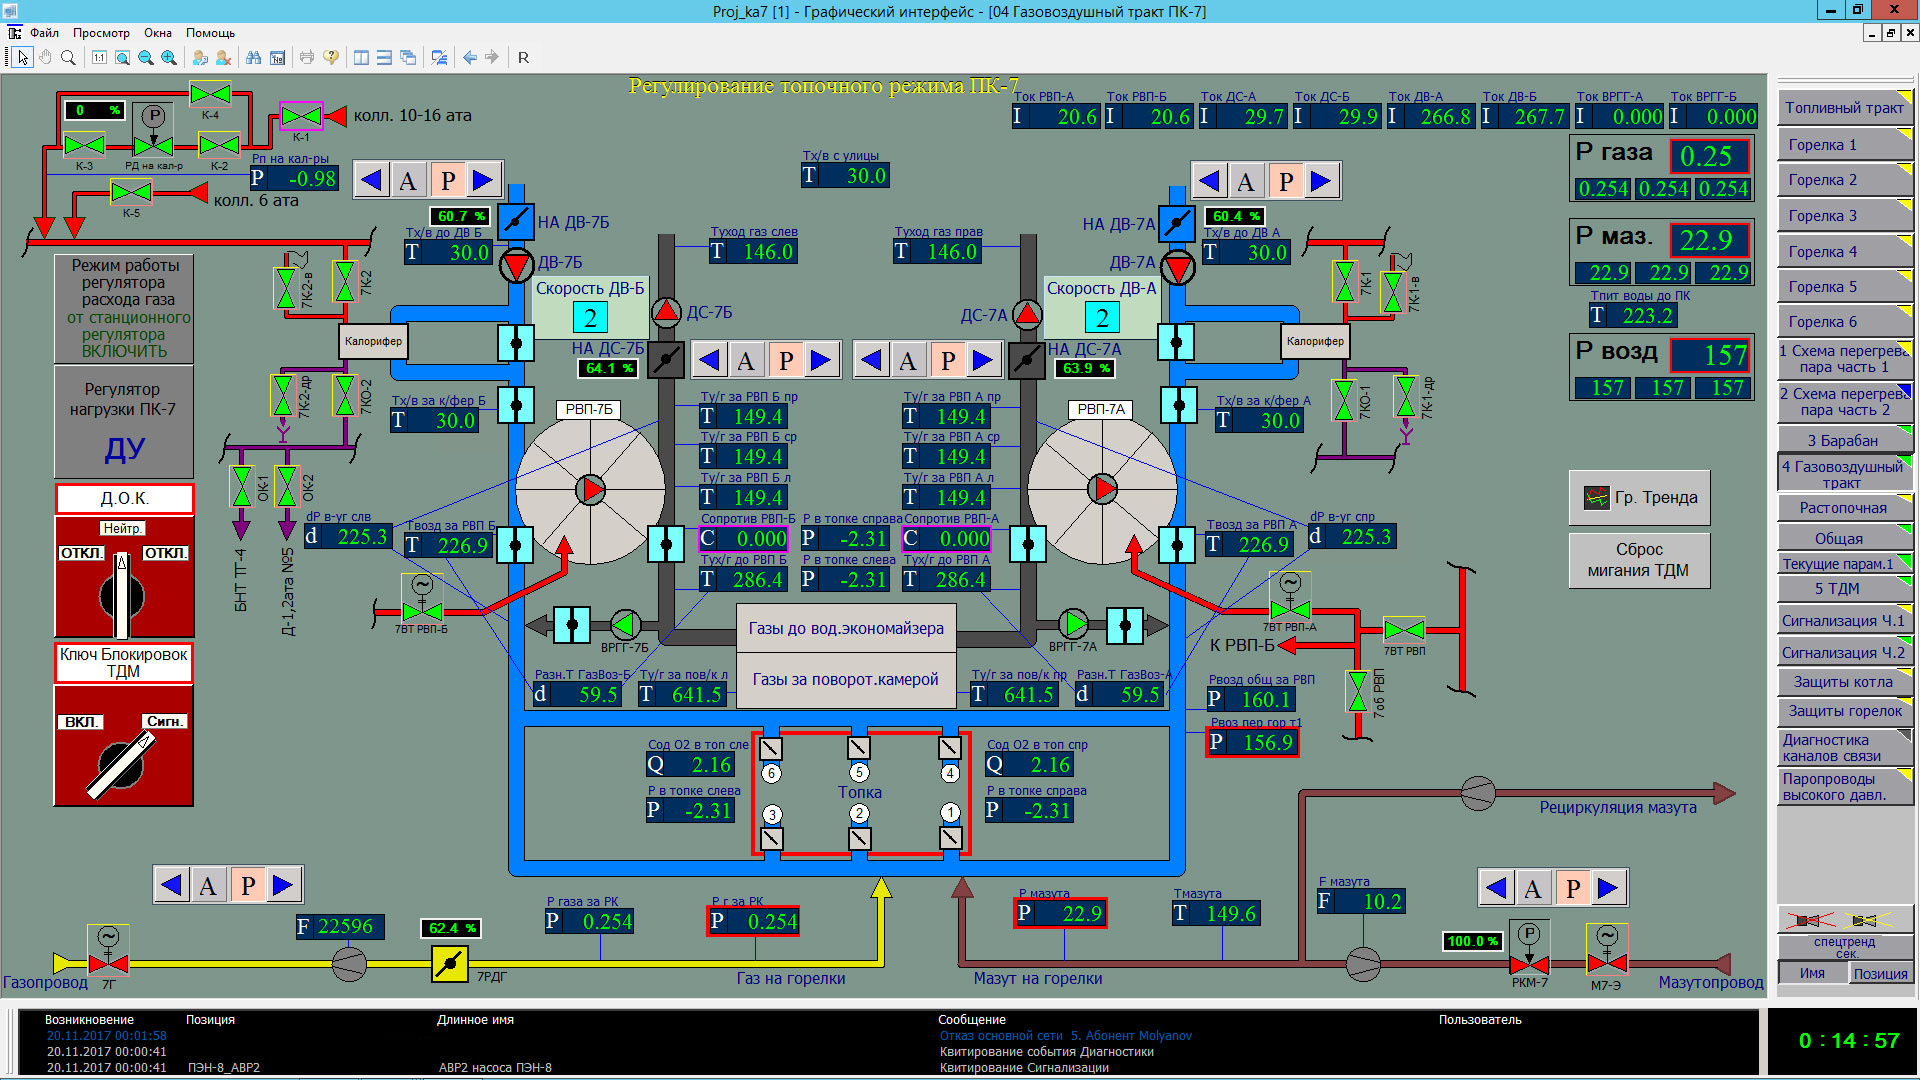Select the arrow pointer tool in toolbar
Image resolution: width=1920 pixels, height=1080 pixels.
22,57
